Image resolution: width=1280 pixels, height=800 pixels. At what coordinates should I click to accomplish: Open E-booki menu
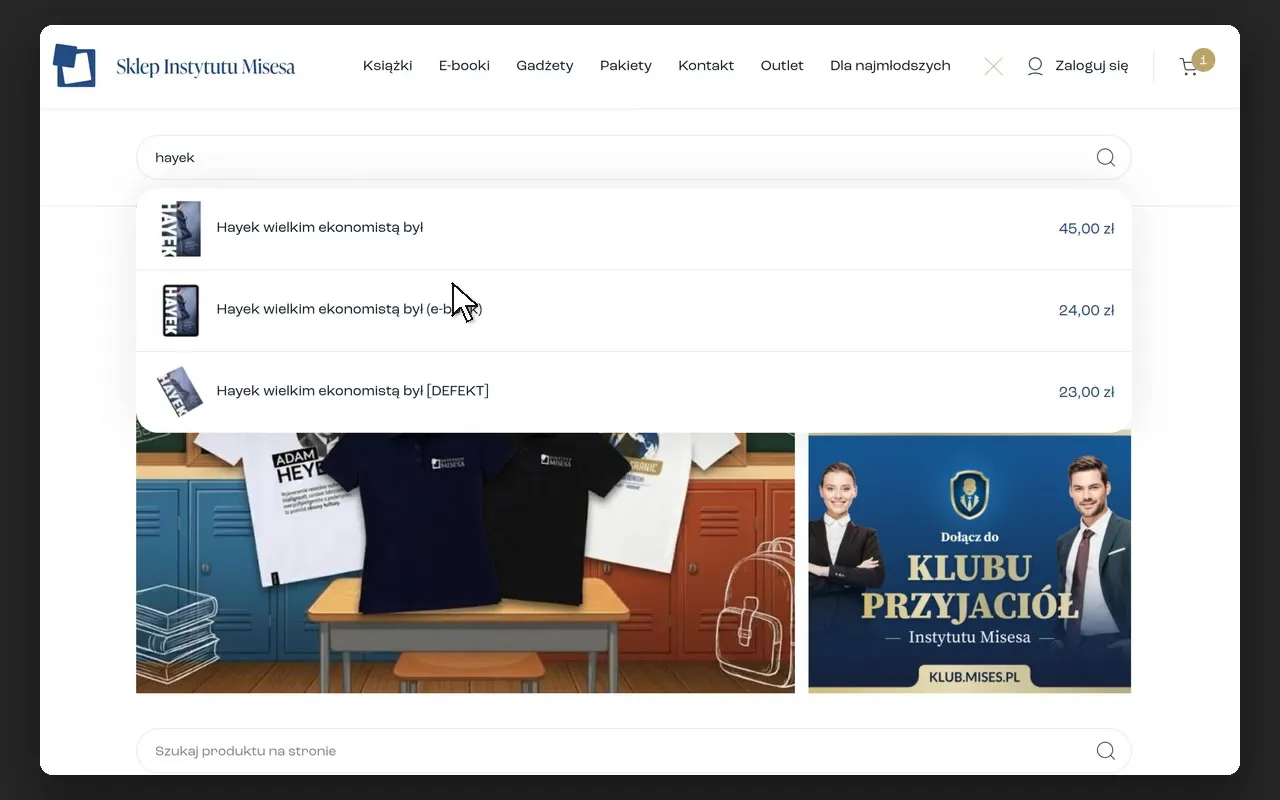[464, 66]
